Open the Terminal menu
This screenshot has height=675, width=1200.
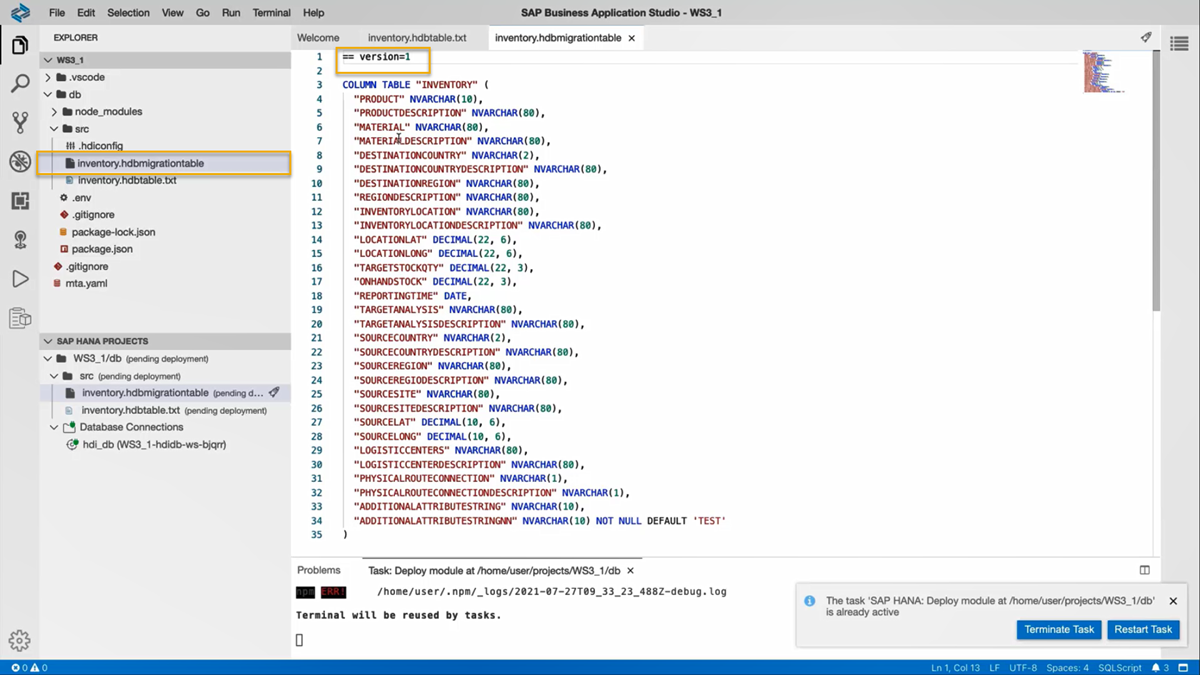(x=271, y=13)
